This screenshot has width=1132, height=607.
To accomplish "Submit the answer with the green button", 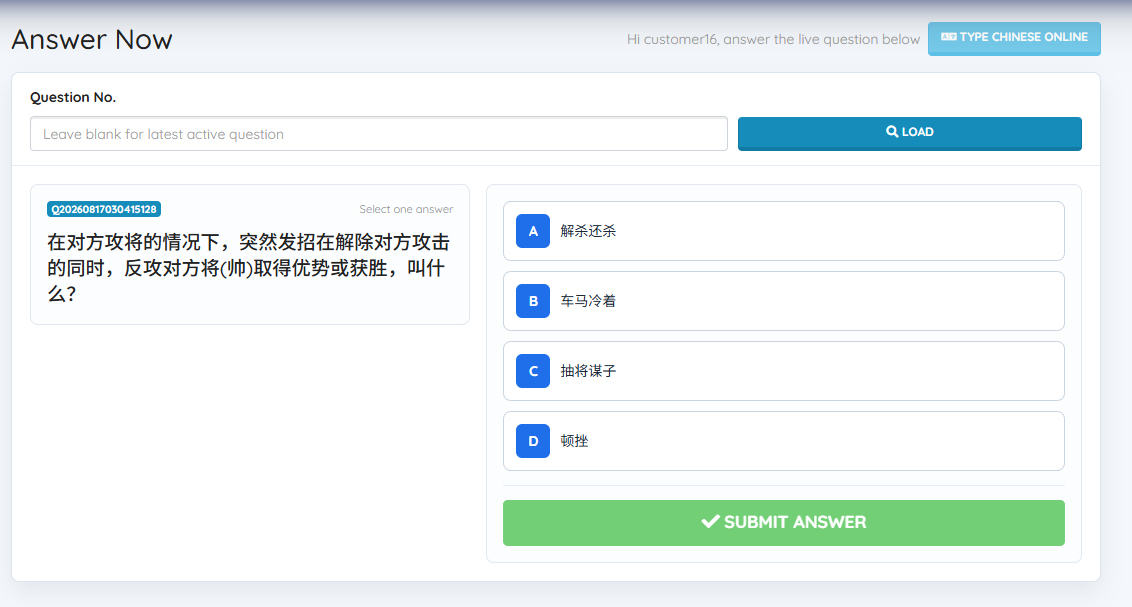I will click(x=783, y=523).
